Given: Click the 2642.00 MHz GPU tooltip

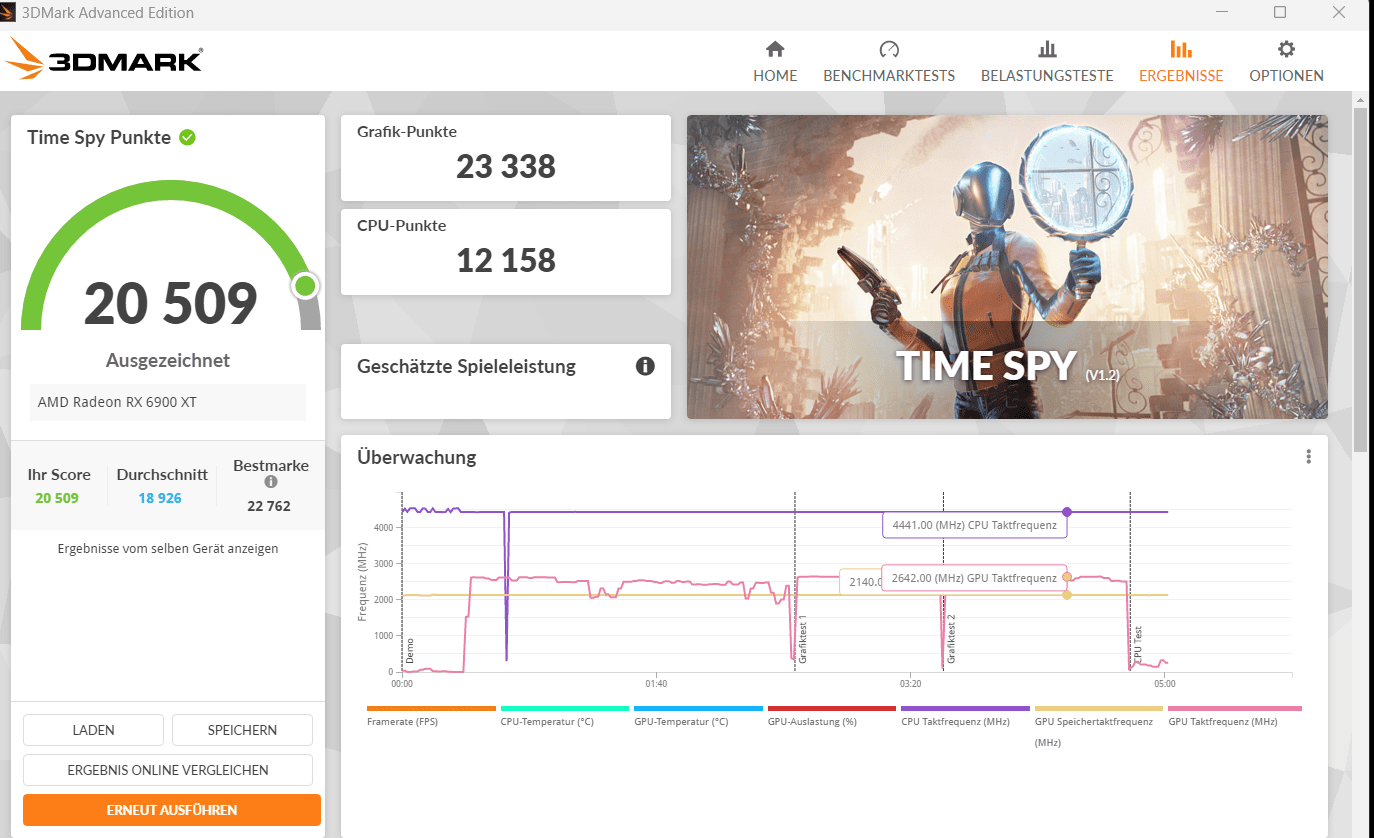Looking at the screenshot, I should point(974,578).
